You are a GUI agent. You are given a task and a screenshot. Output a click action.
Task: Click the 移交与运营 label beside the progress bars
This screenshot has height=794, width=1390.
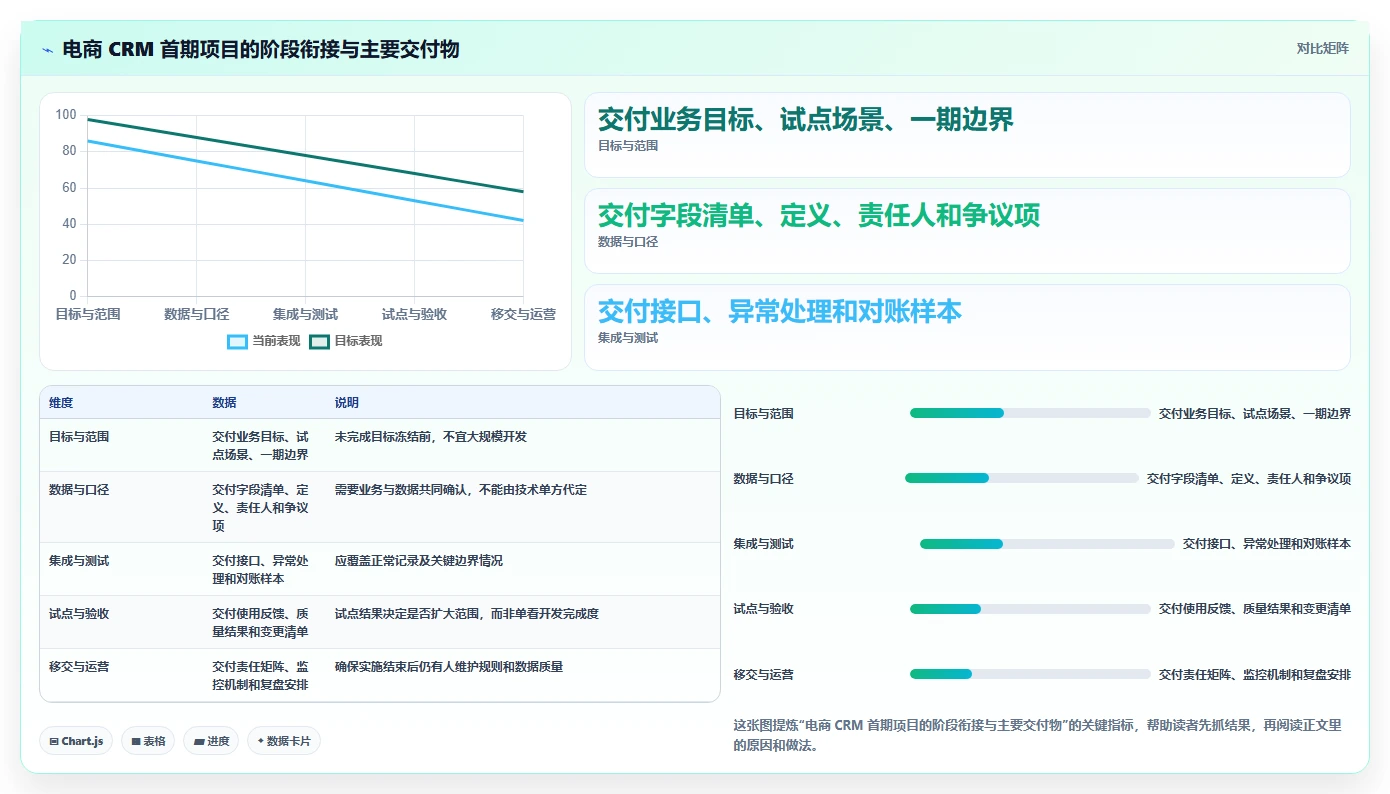point(764,675)
